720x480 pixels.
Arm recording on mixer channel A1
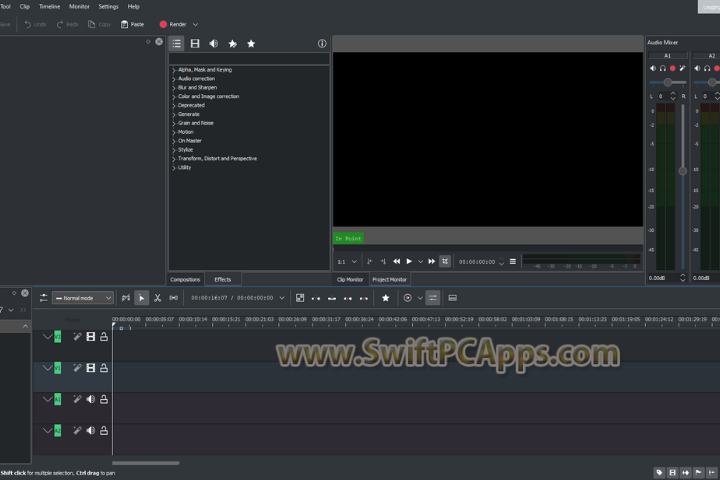click(673, 68)
